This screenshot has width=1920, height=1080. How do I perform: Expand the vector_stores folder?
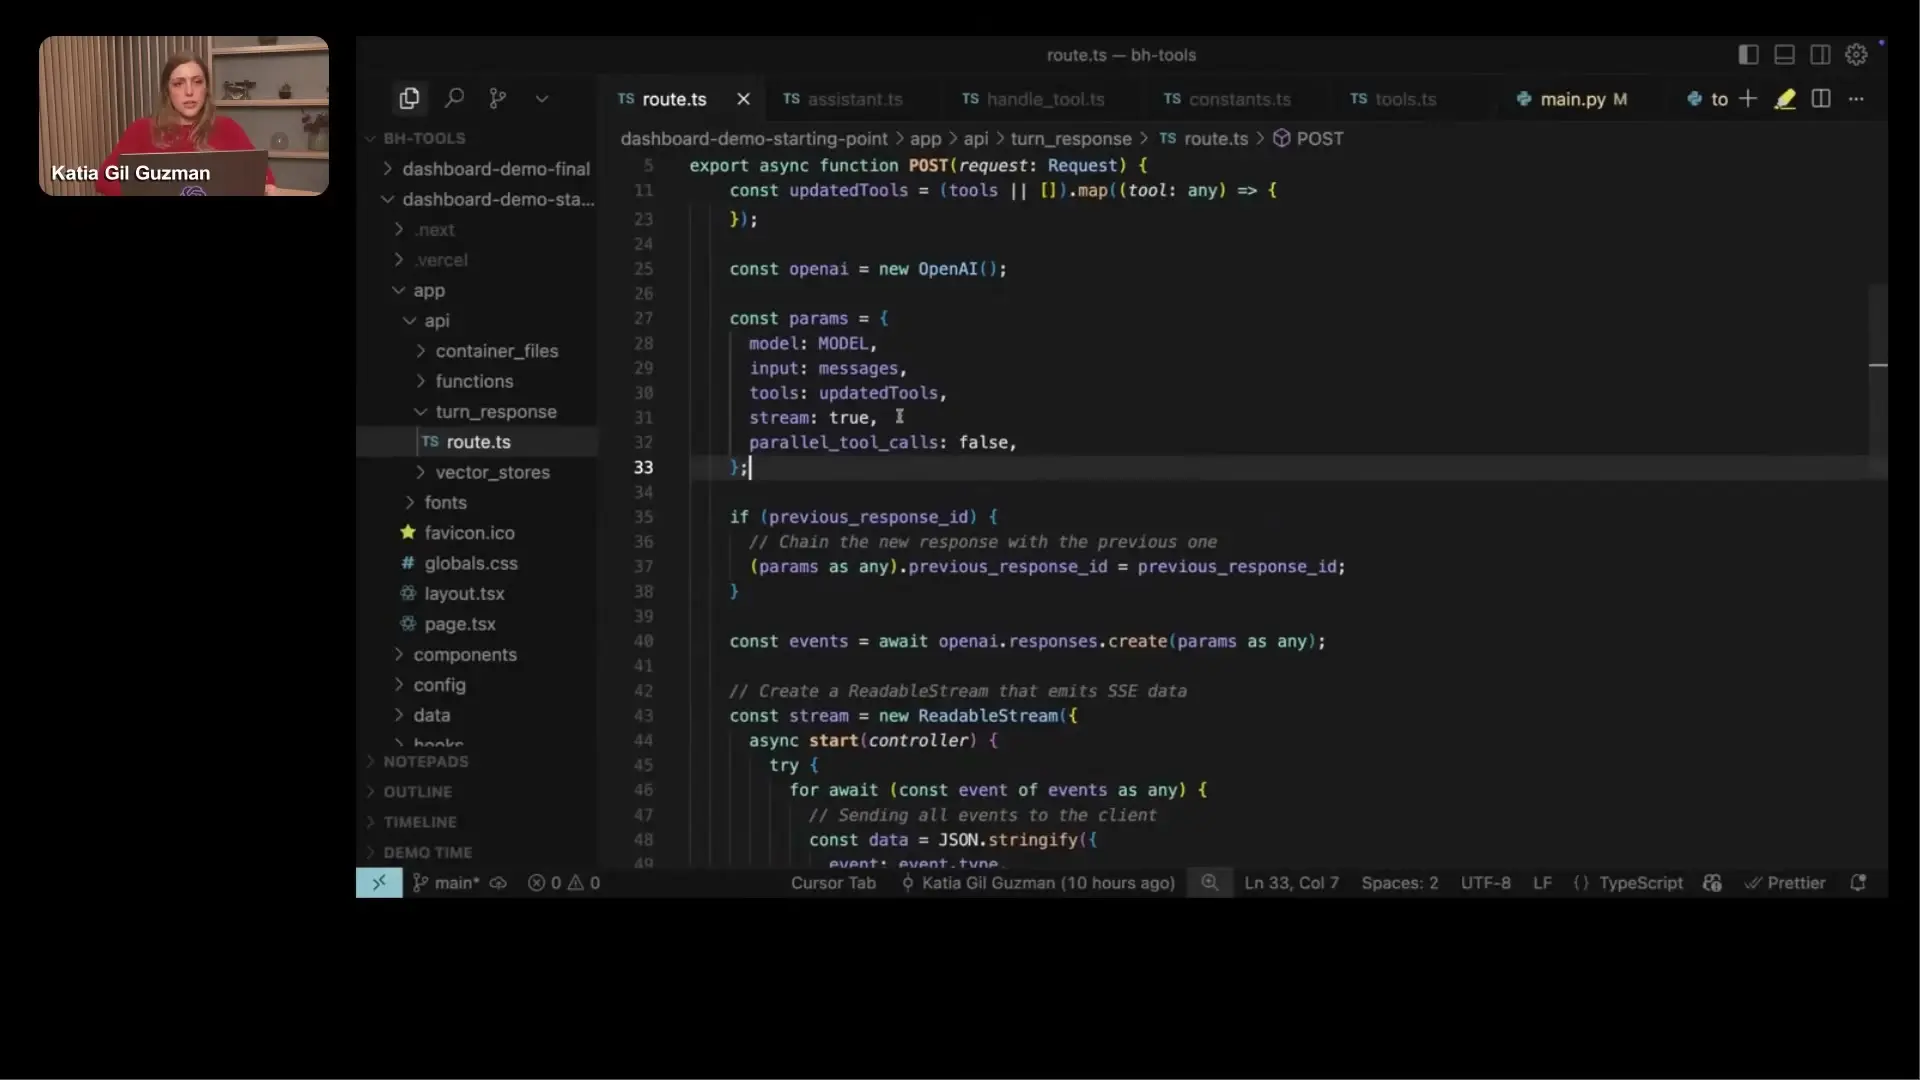click(492, 472)
